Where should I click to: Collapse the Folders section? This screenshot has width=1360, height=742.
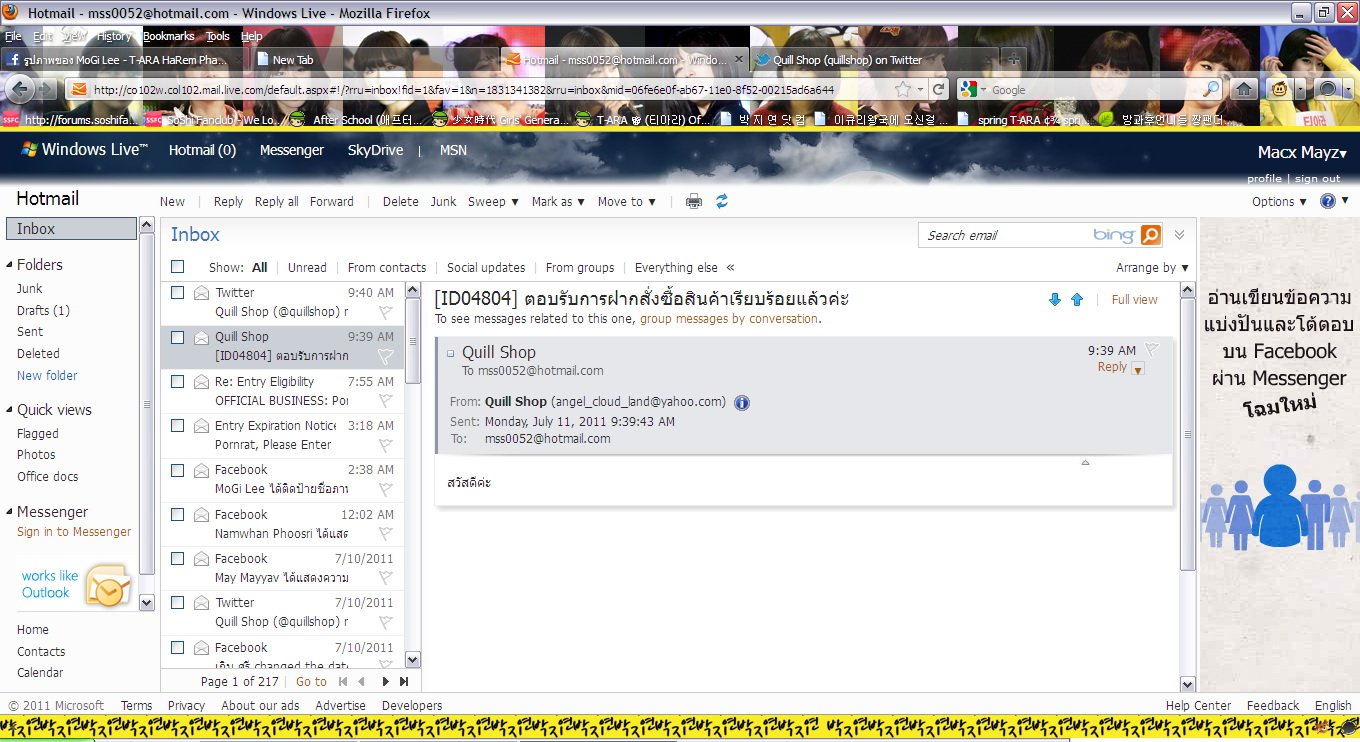[x=10, y=265]
